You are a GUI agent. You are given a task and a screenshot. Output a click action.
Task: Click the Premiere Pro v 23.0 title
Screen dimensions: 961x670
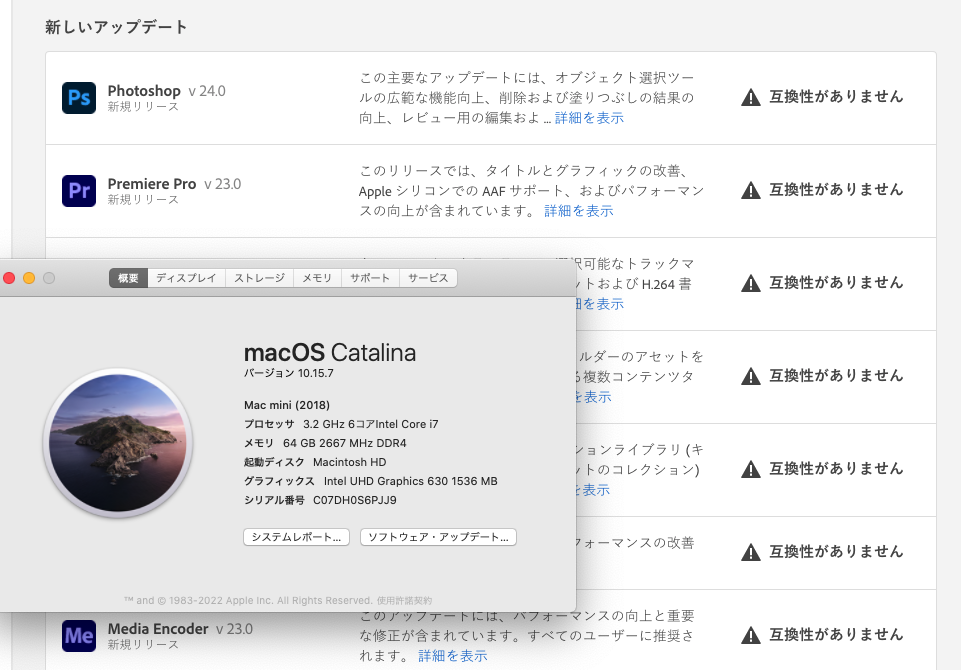click(175, 184)
